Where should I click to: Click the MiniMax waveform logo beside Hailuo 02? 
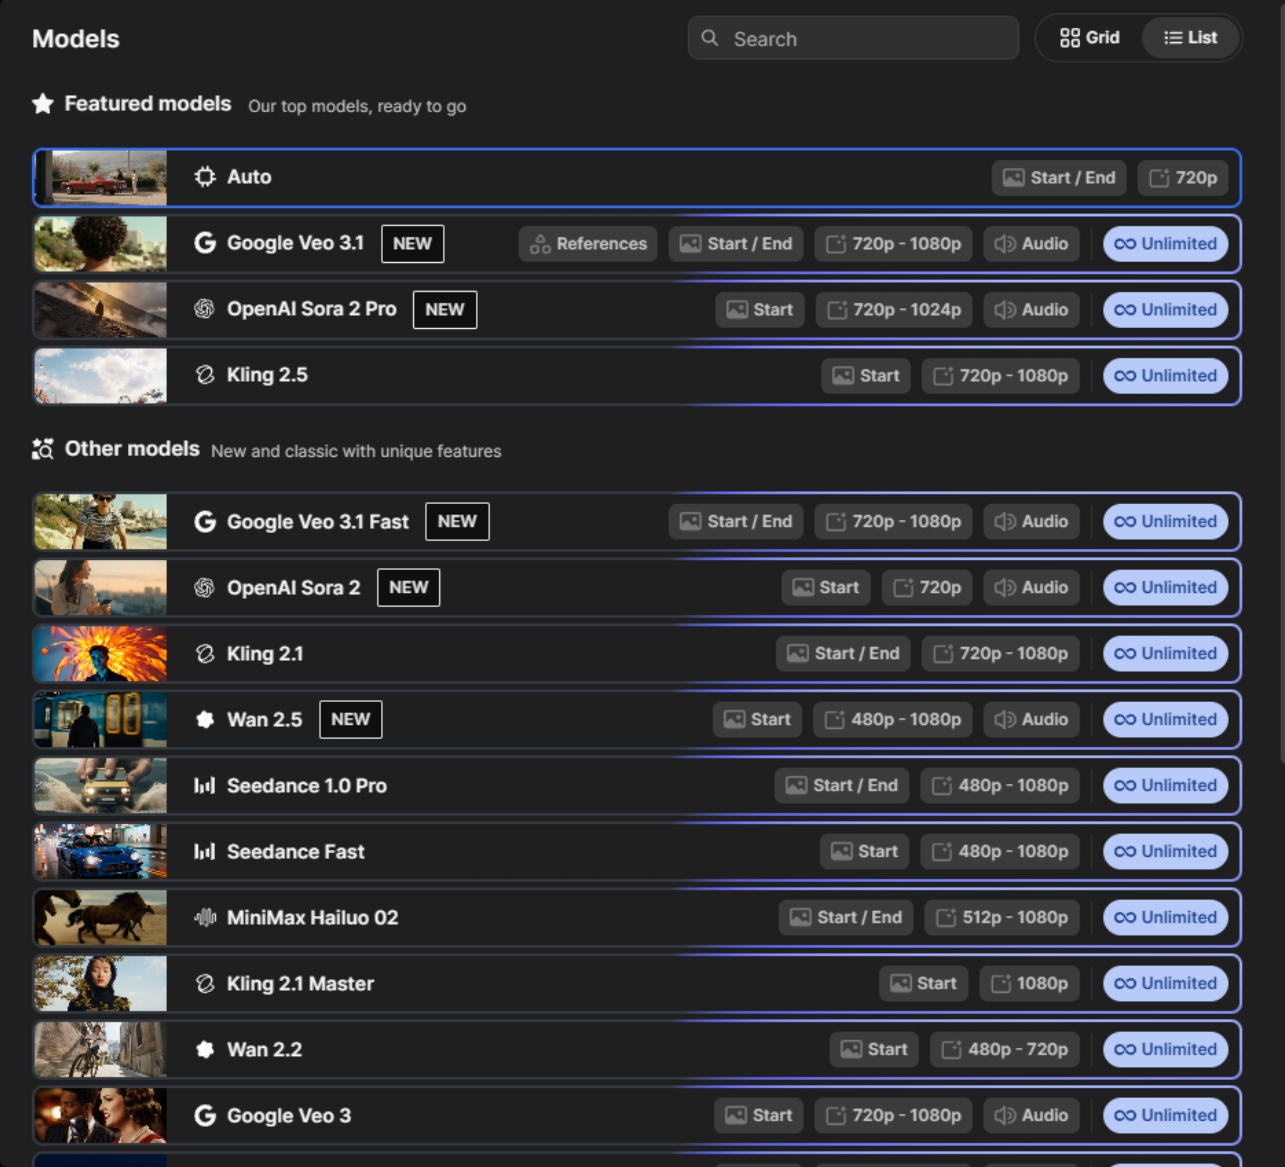205,917
